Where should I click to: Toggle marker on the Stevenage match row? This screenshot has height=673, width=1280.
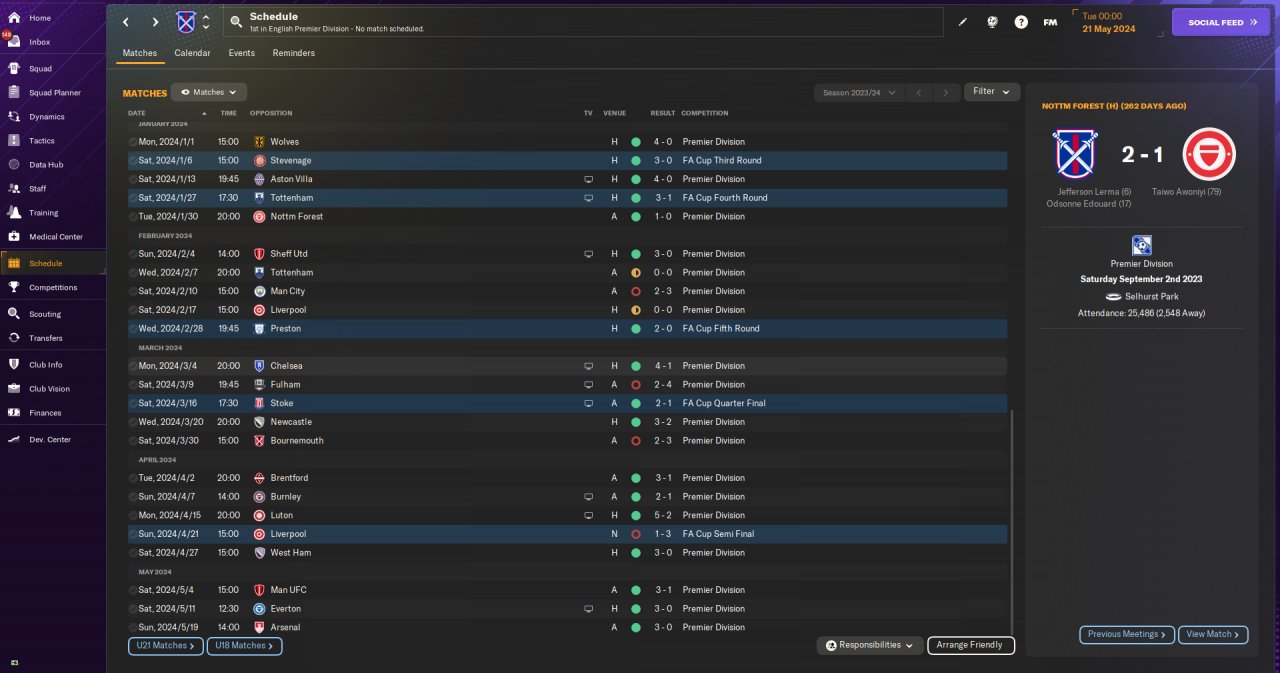(133, 160)
